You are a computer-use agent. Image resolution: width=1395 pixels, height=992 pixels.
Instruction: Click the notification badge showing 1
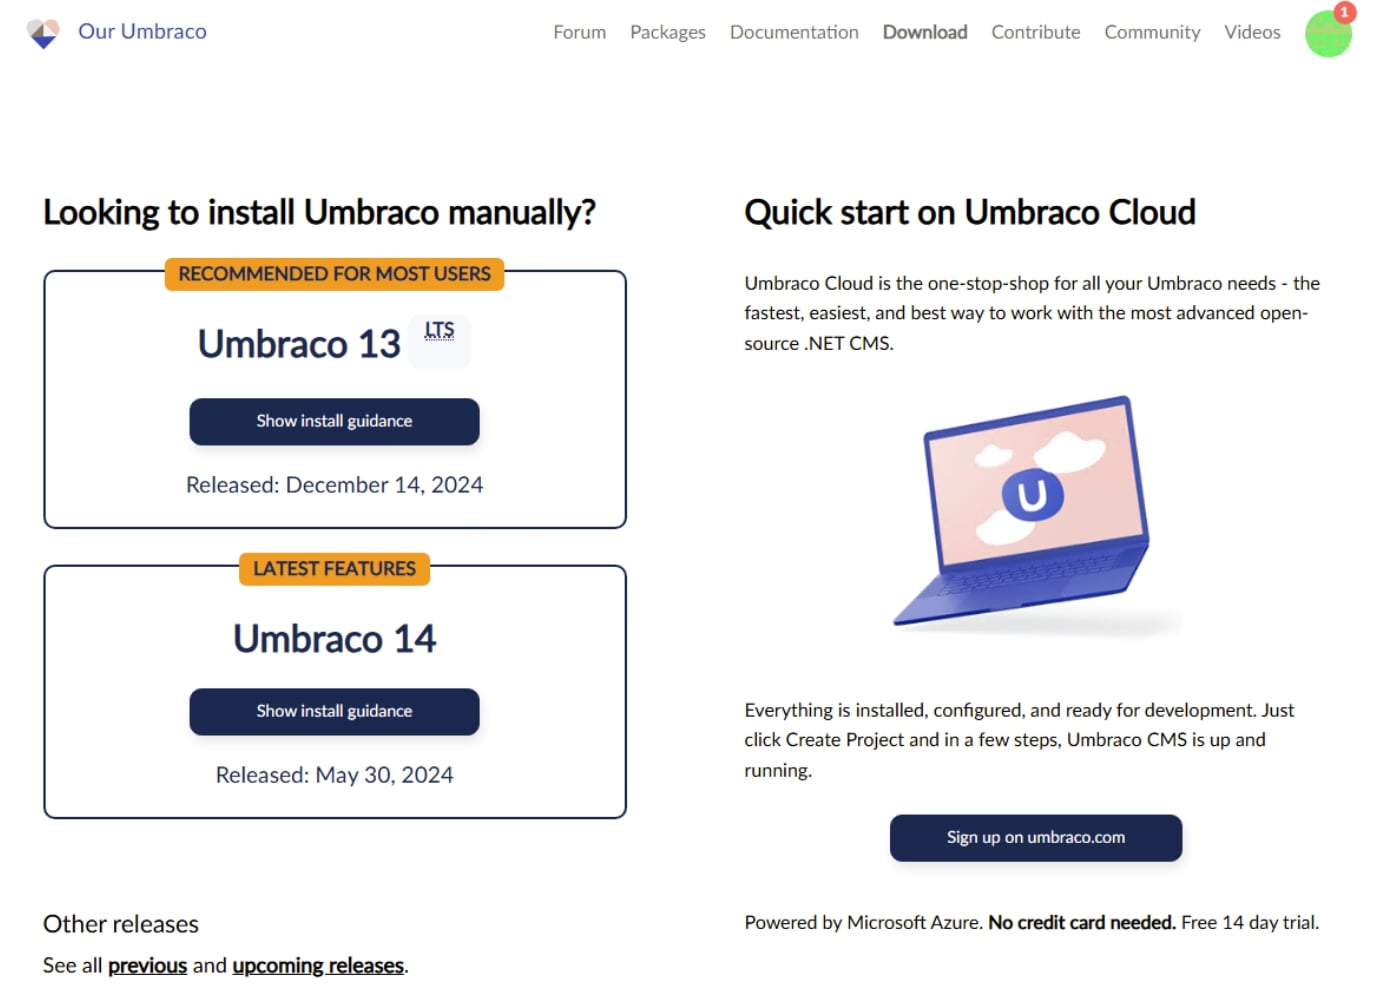click(1345, 13)
